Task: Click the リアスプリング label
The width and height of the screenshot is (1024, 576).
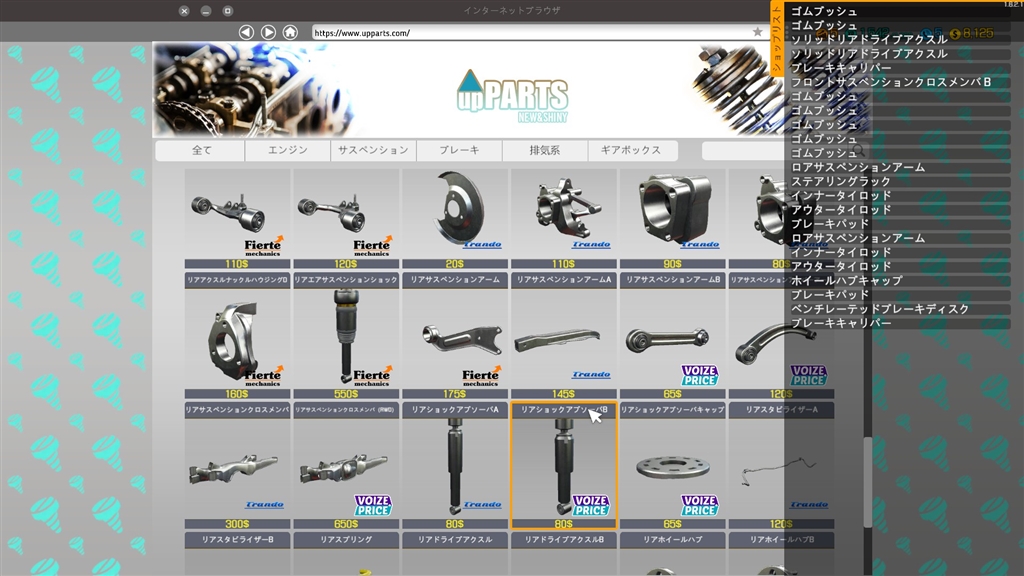Action: coord(346,540)
